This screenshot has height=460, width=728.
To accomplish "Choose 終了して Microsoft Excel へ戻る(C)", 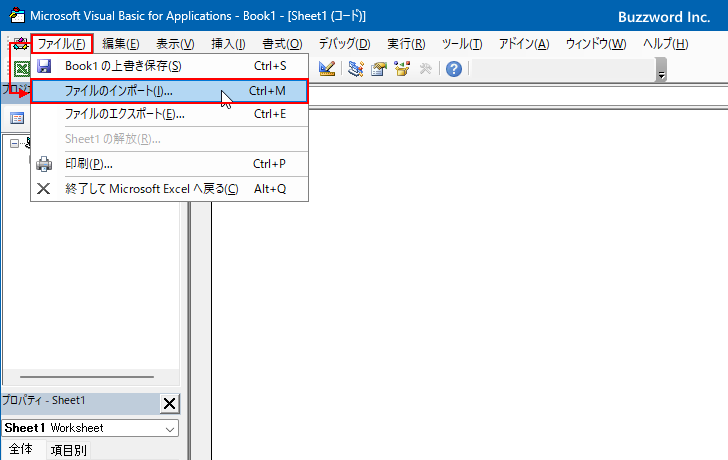I will [169, 189].
